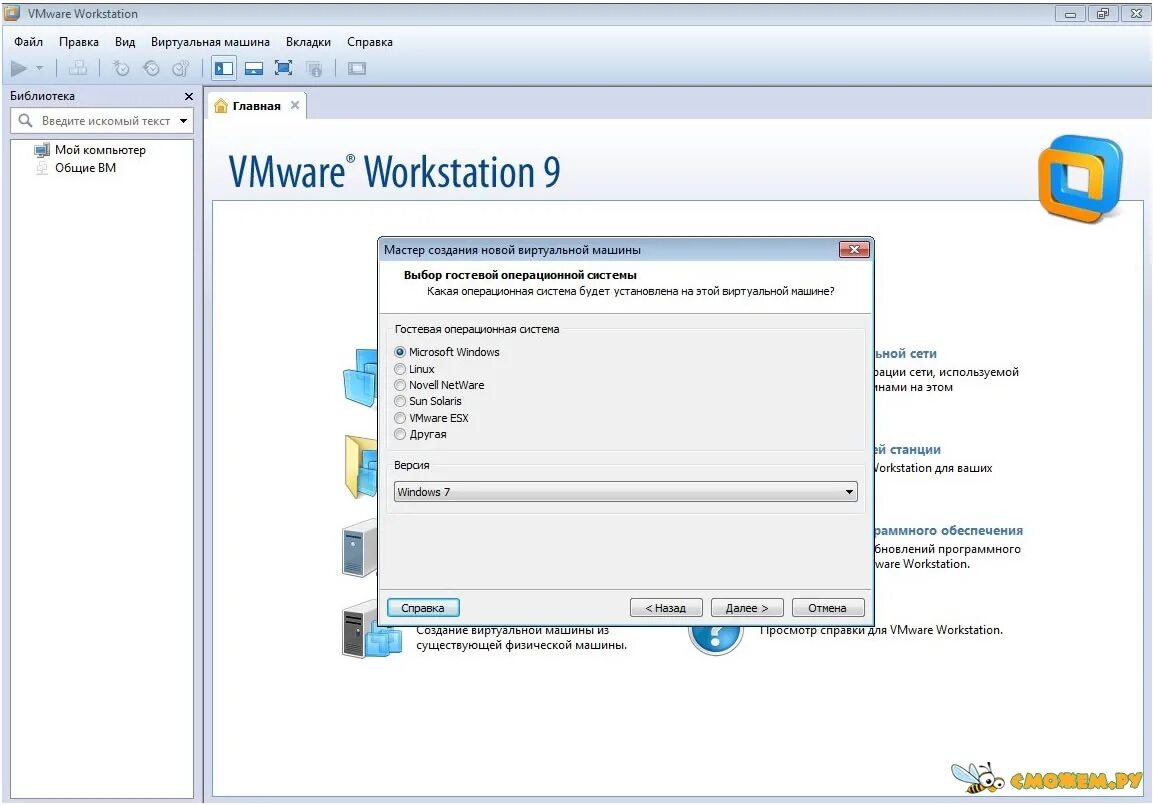Click the VMware Workstation logo icon top right
The width and height of the screenshot is (1153, 805).
(x=1080, y=179)
